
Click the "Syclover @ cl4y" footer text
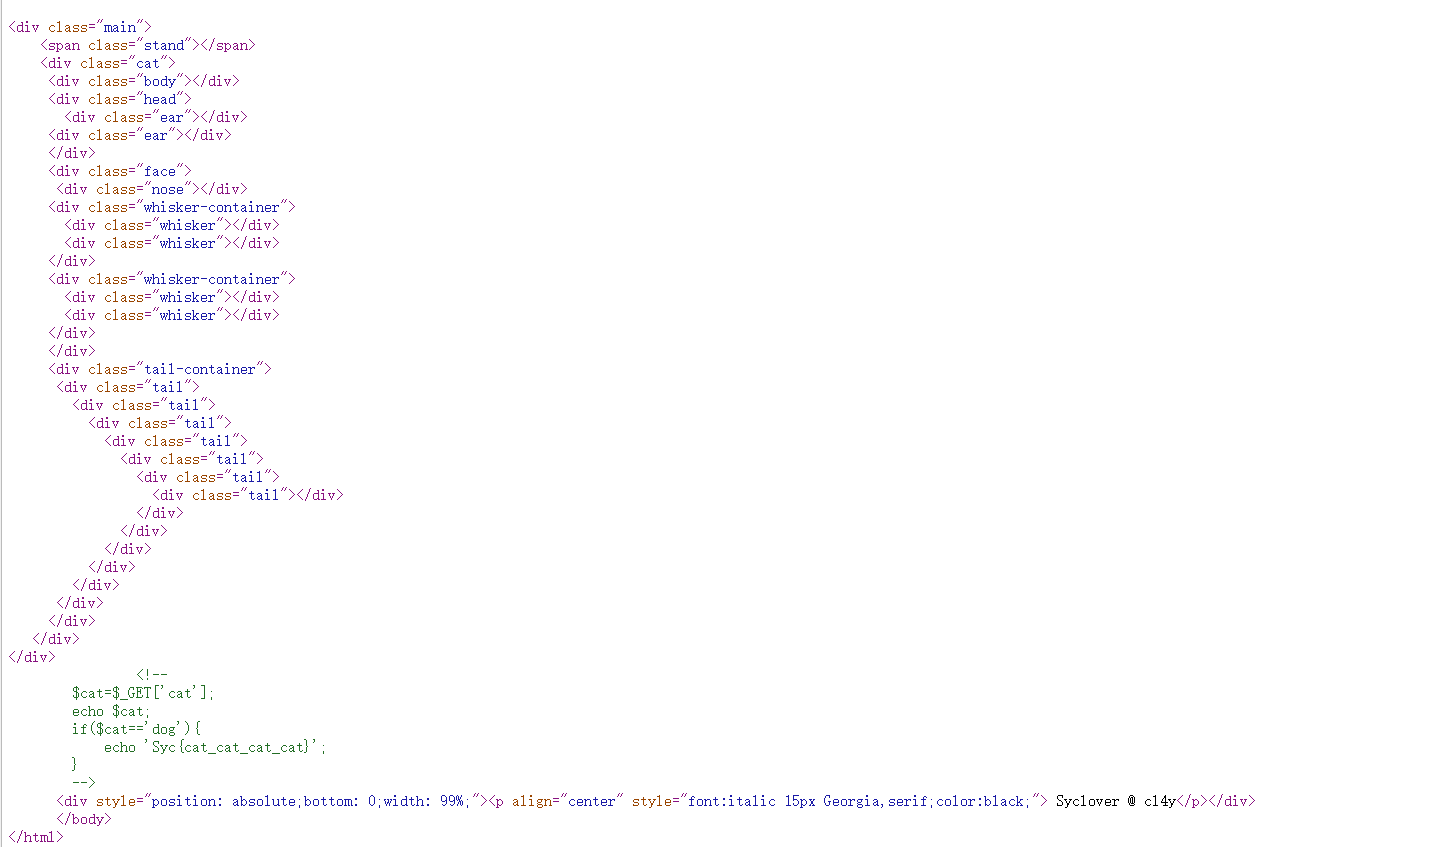point(1116,801)
